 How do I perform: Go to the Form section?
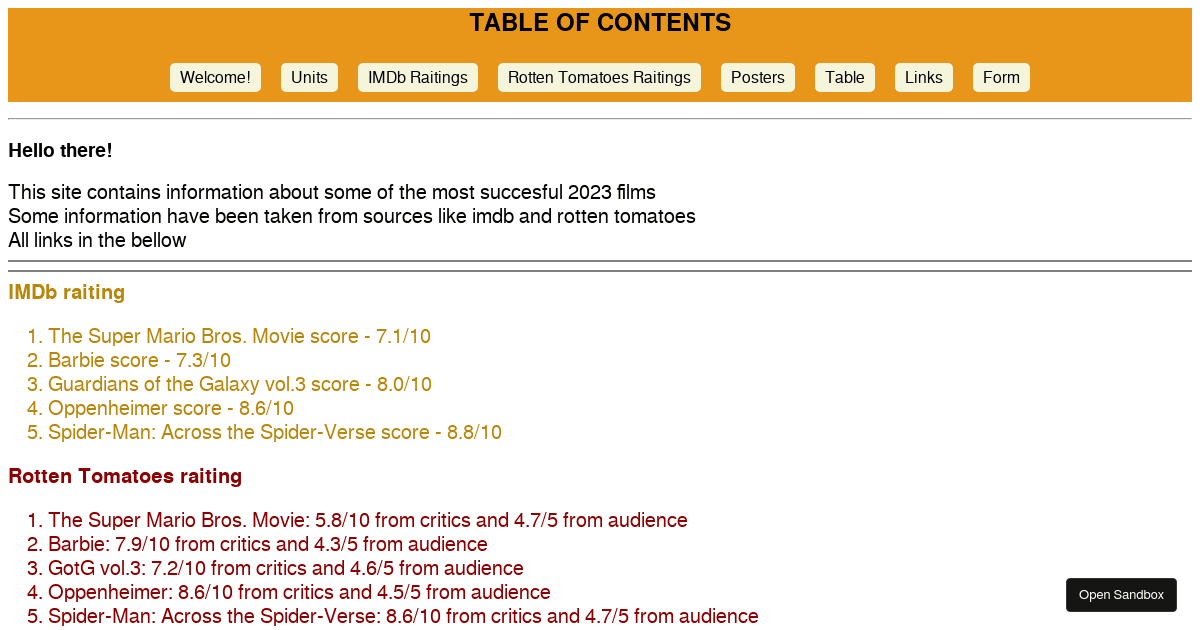click(1001, 78)
